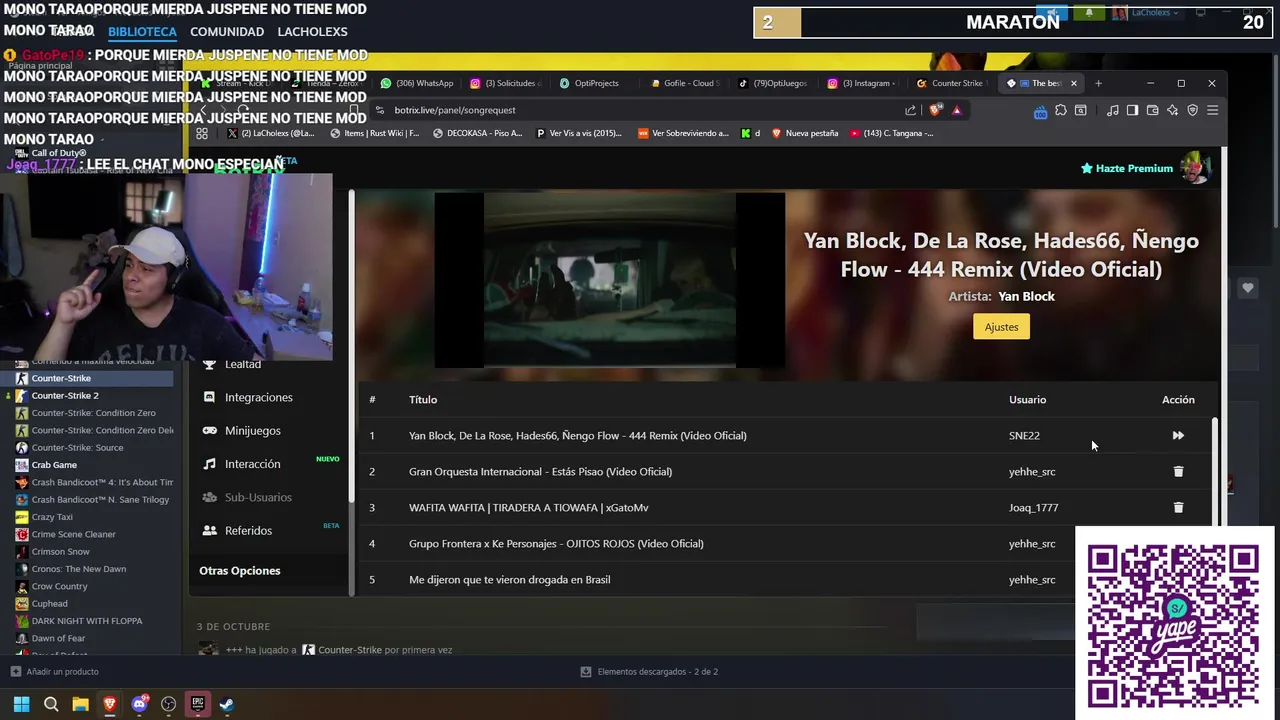The width and height of the screenshot is (1280, 720).
Task: Select Crazy Taxi in Steam library
Action: [52, 517]
